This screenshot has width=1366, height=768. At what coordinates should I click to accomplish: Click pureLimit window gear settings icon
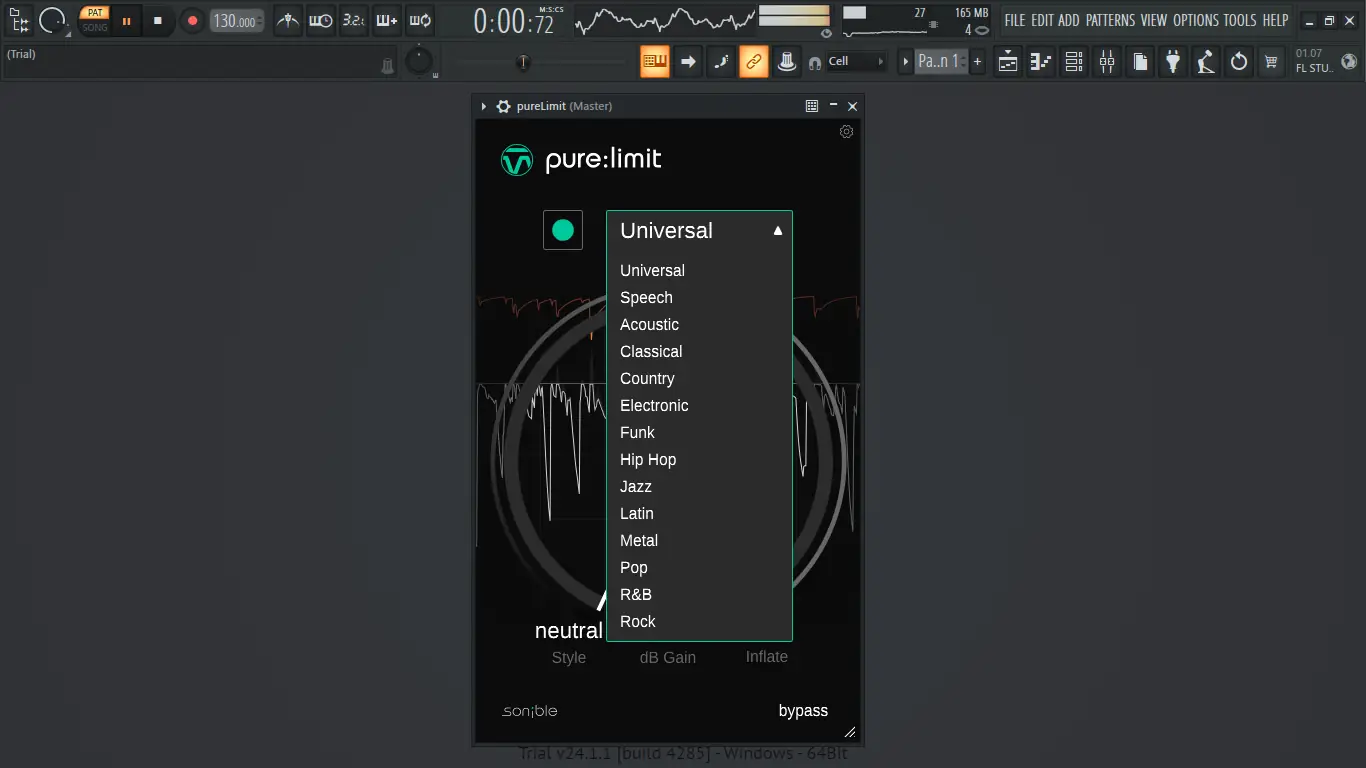pyautogui.click(x=503, y=106)
